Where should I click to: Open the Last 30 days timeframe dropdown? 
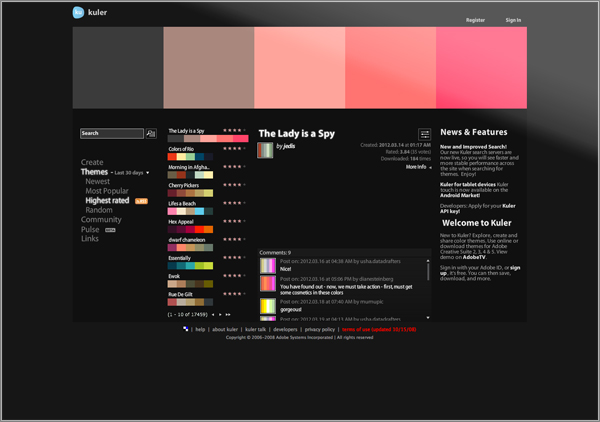pyautogui.click(x=132, y=173)
